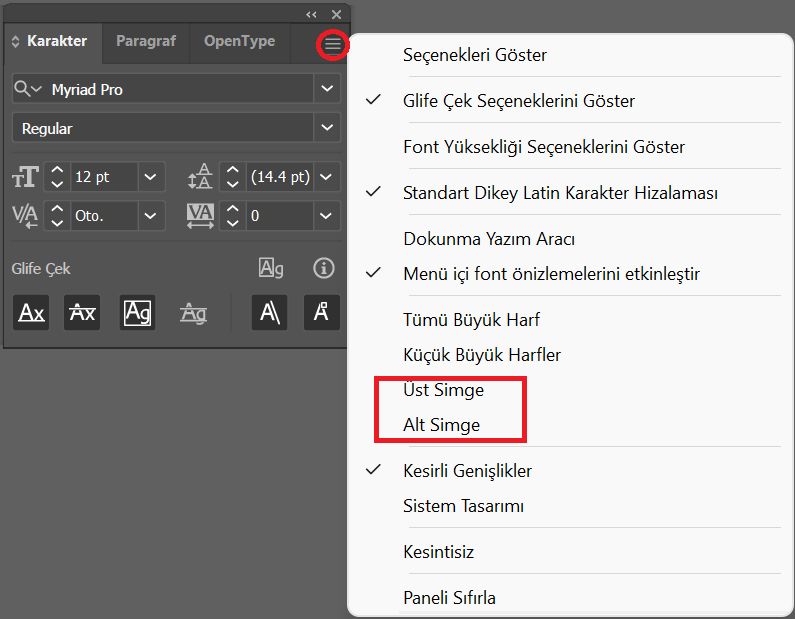This screenshot has width=795, height=619.
Task: Click the tracking VA icon
Action: click(200, 216)
